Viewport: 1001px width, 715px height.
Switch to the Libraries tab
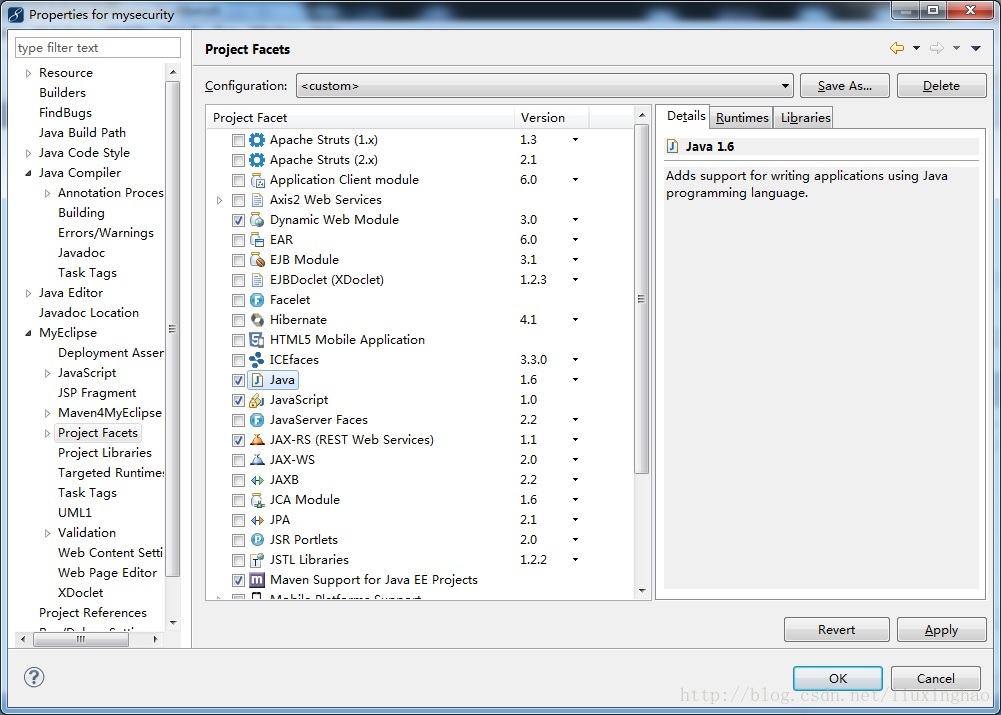click(805, 117)
